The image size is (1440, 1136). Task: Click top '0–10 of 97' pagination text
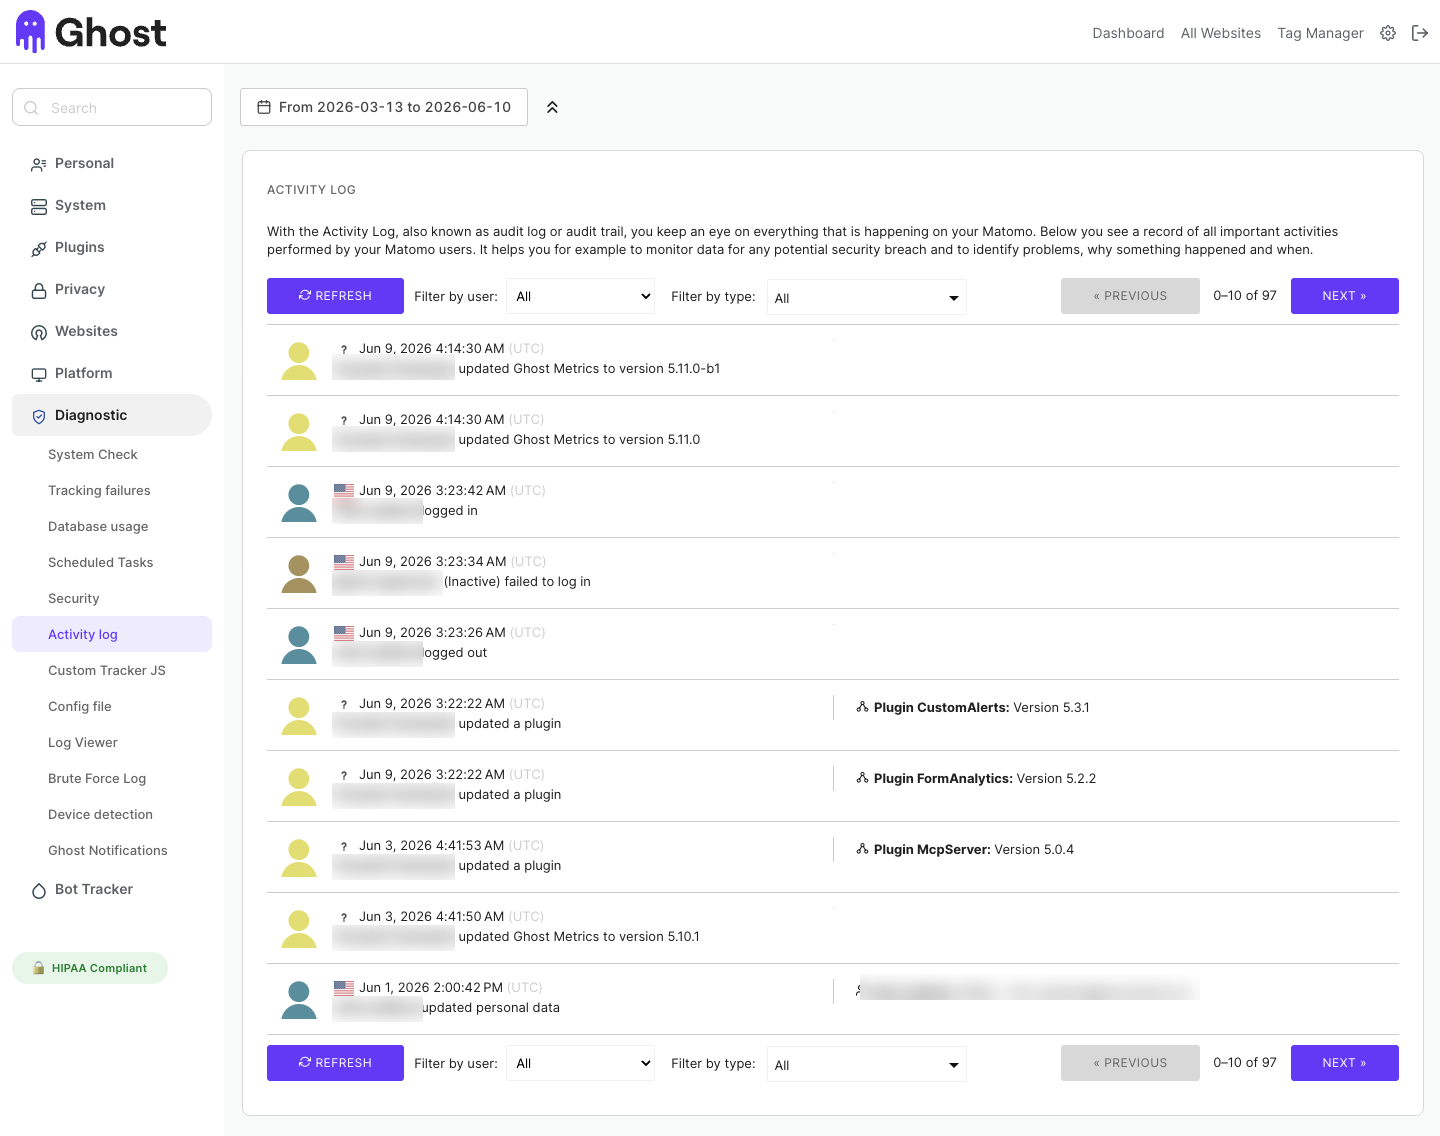(1245, 296)
